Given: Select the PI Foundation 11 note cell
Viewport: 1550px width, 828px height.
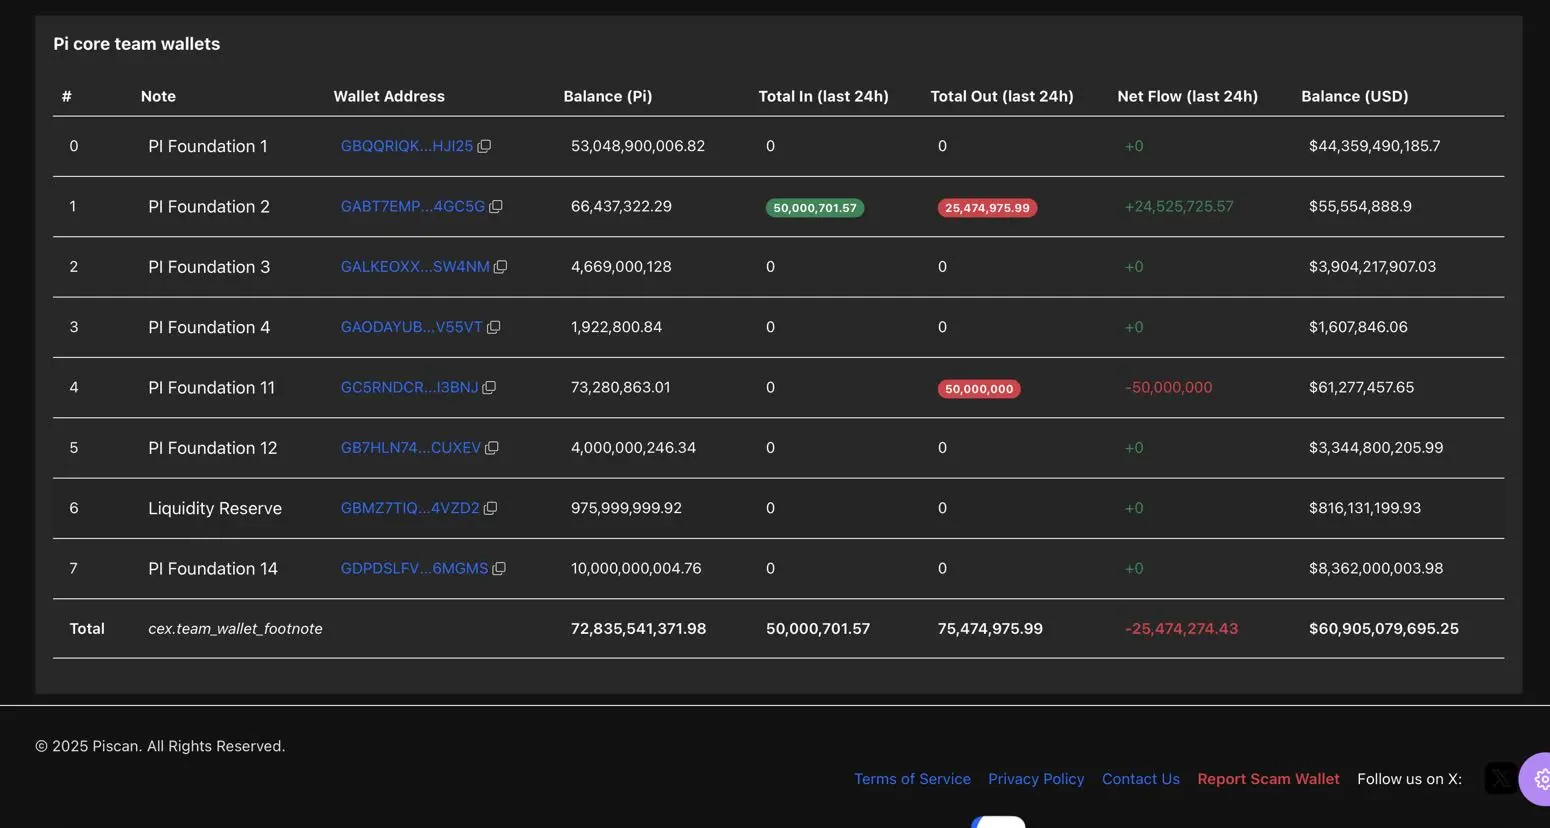Looking at the screenshot, I should 211,387.
